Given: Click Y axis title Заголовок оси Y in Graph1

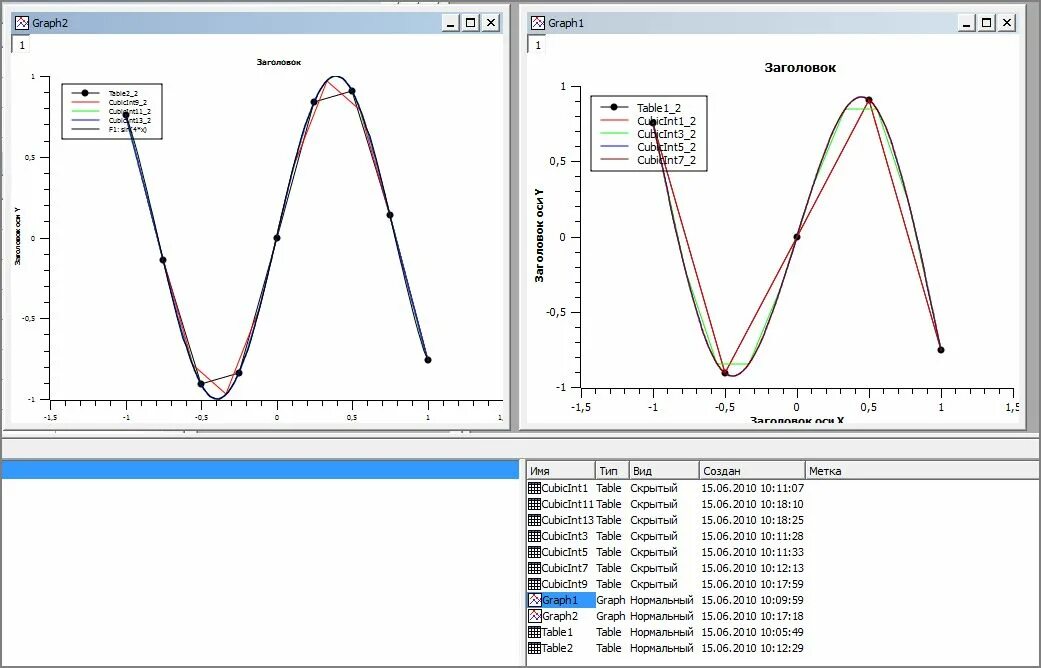Looking at the screenshot, I should coord(539,236).
